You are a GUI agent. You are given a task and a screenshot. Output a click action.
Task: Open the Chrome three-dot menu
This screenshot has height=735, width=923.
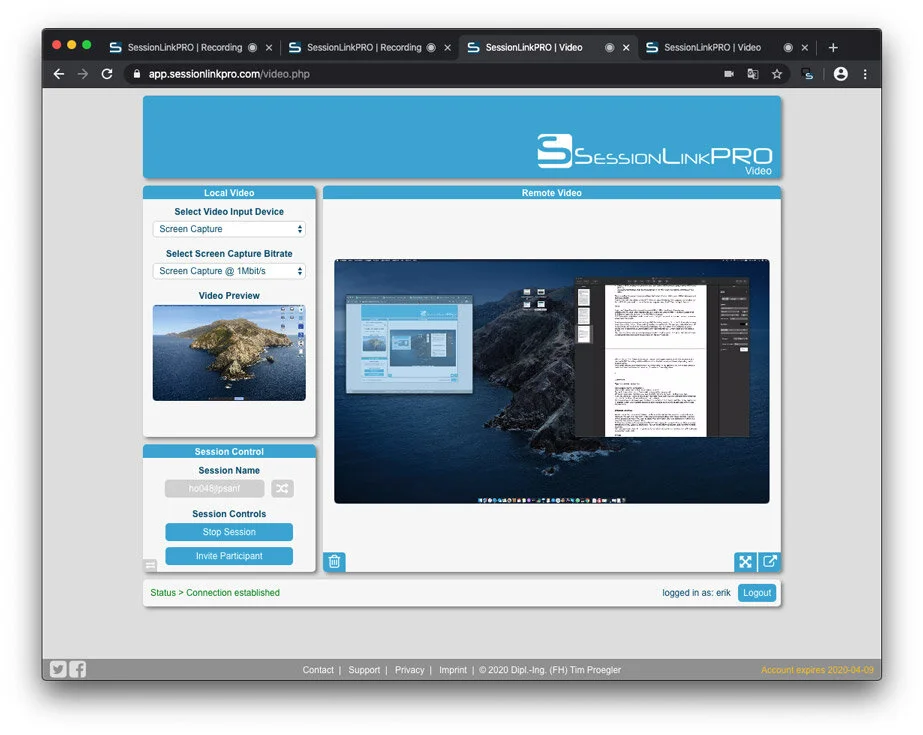[865, 74]
